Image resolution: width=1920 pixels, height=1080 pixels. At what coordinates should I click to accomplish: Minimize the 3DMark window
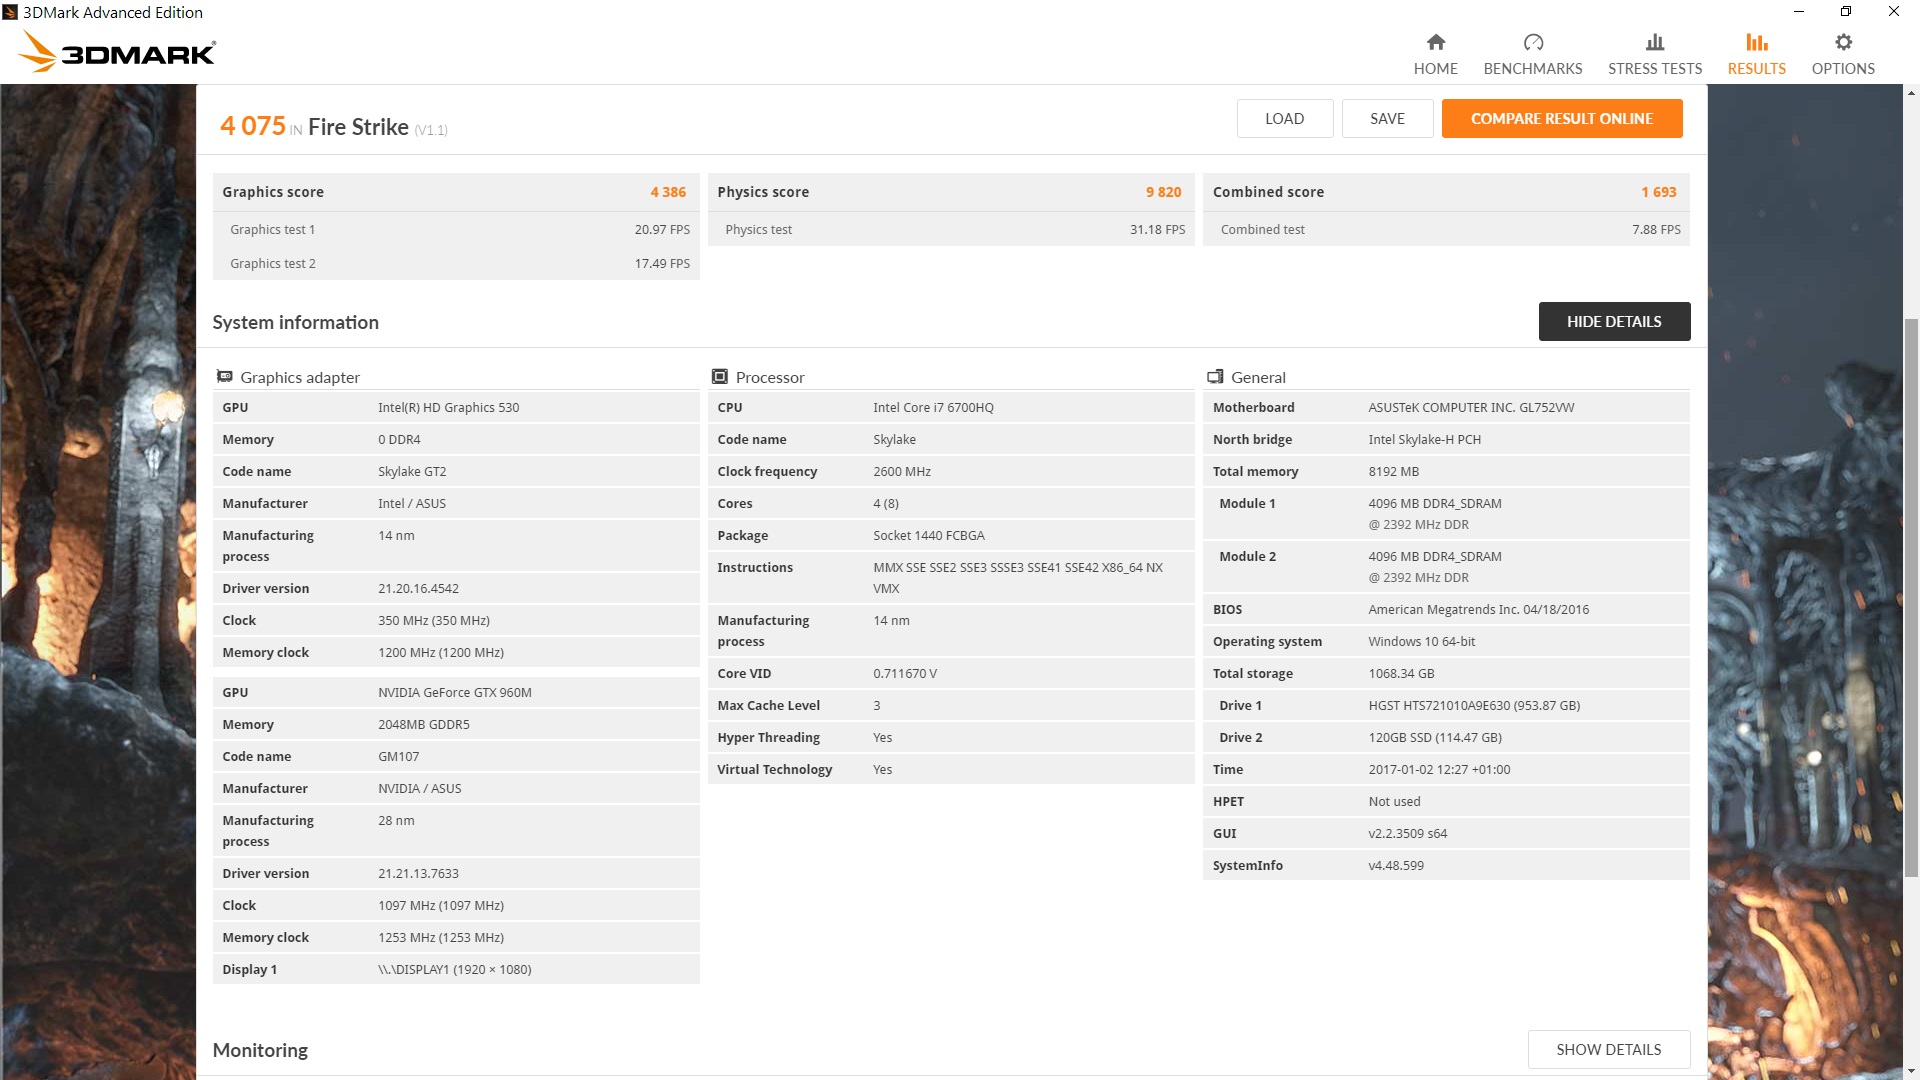[1799, 12]
